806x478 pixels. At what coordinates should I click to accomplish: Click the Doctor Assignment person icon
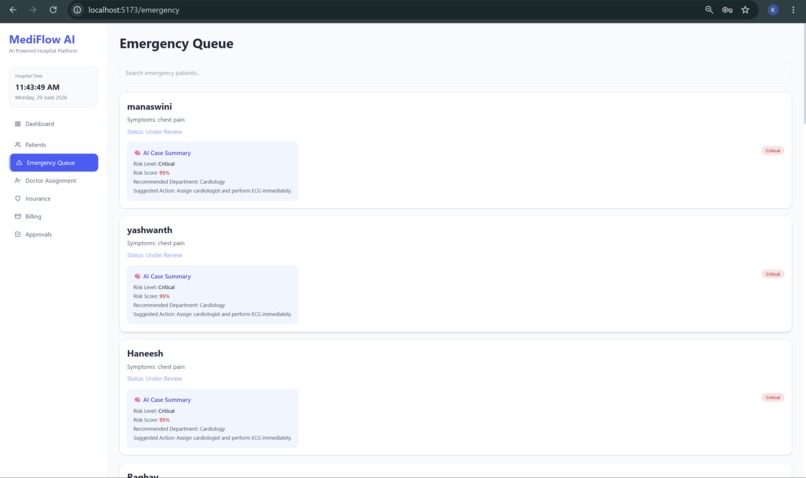coord(18,180)
